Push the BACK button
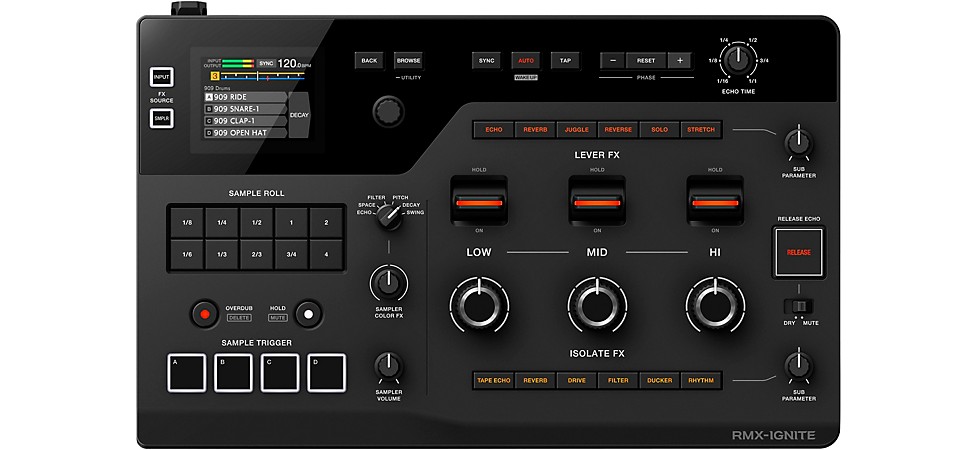This screenshot has height=450, width=976. tap(369, 60)
